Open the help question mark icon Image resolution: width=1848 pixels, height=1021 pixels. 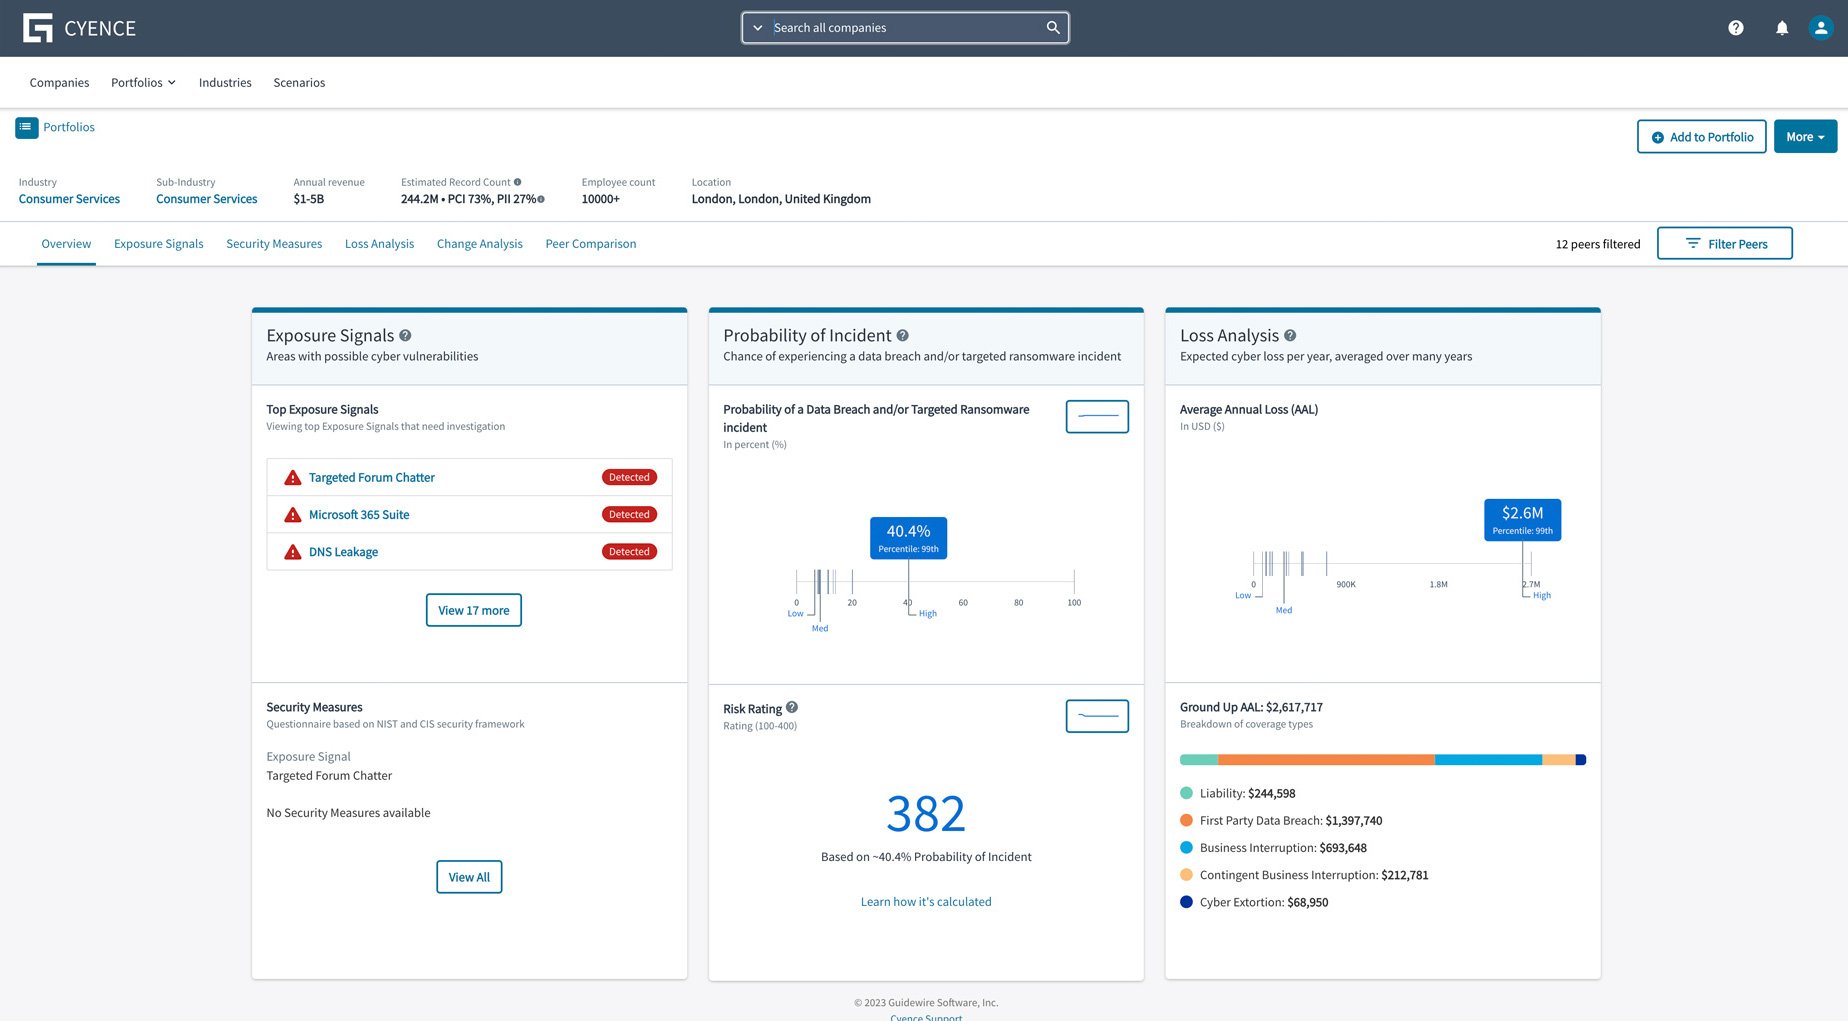tap(1736, 28)
